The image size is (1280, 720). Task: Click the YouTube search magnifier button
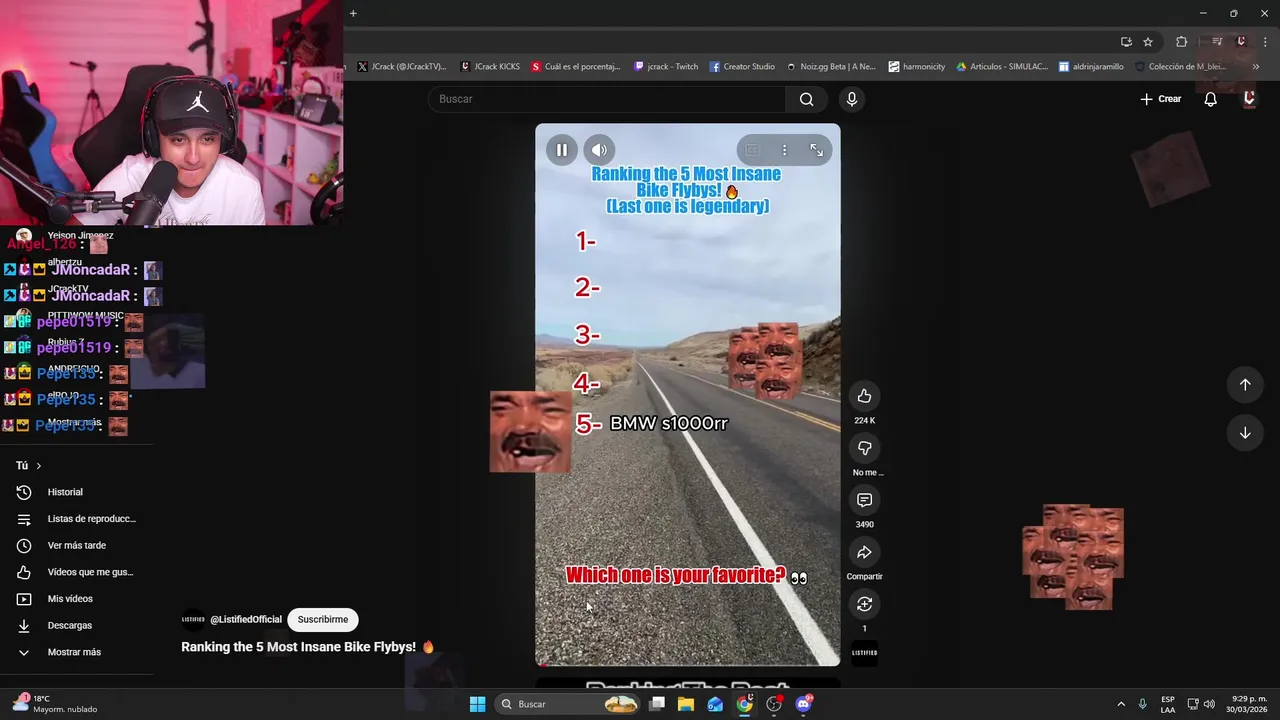(806, 99)
